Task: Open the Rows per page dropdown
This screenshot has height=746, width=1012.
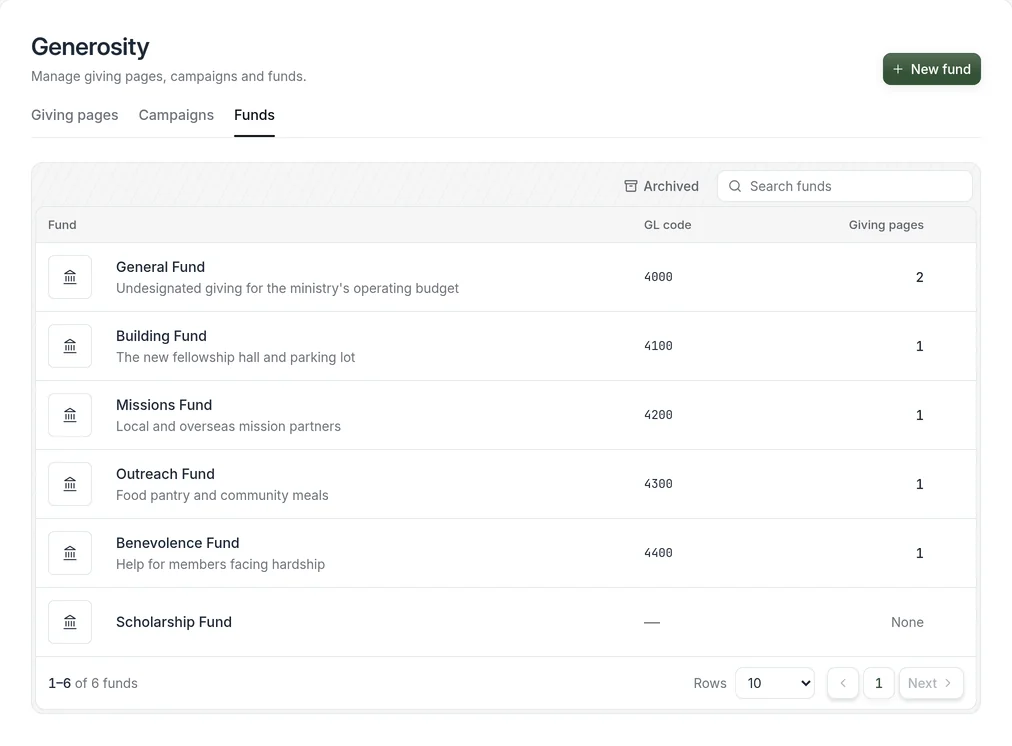Action: [x=774, y=683]
